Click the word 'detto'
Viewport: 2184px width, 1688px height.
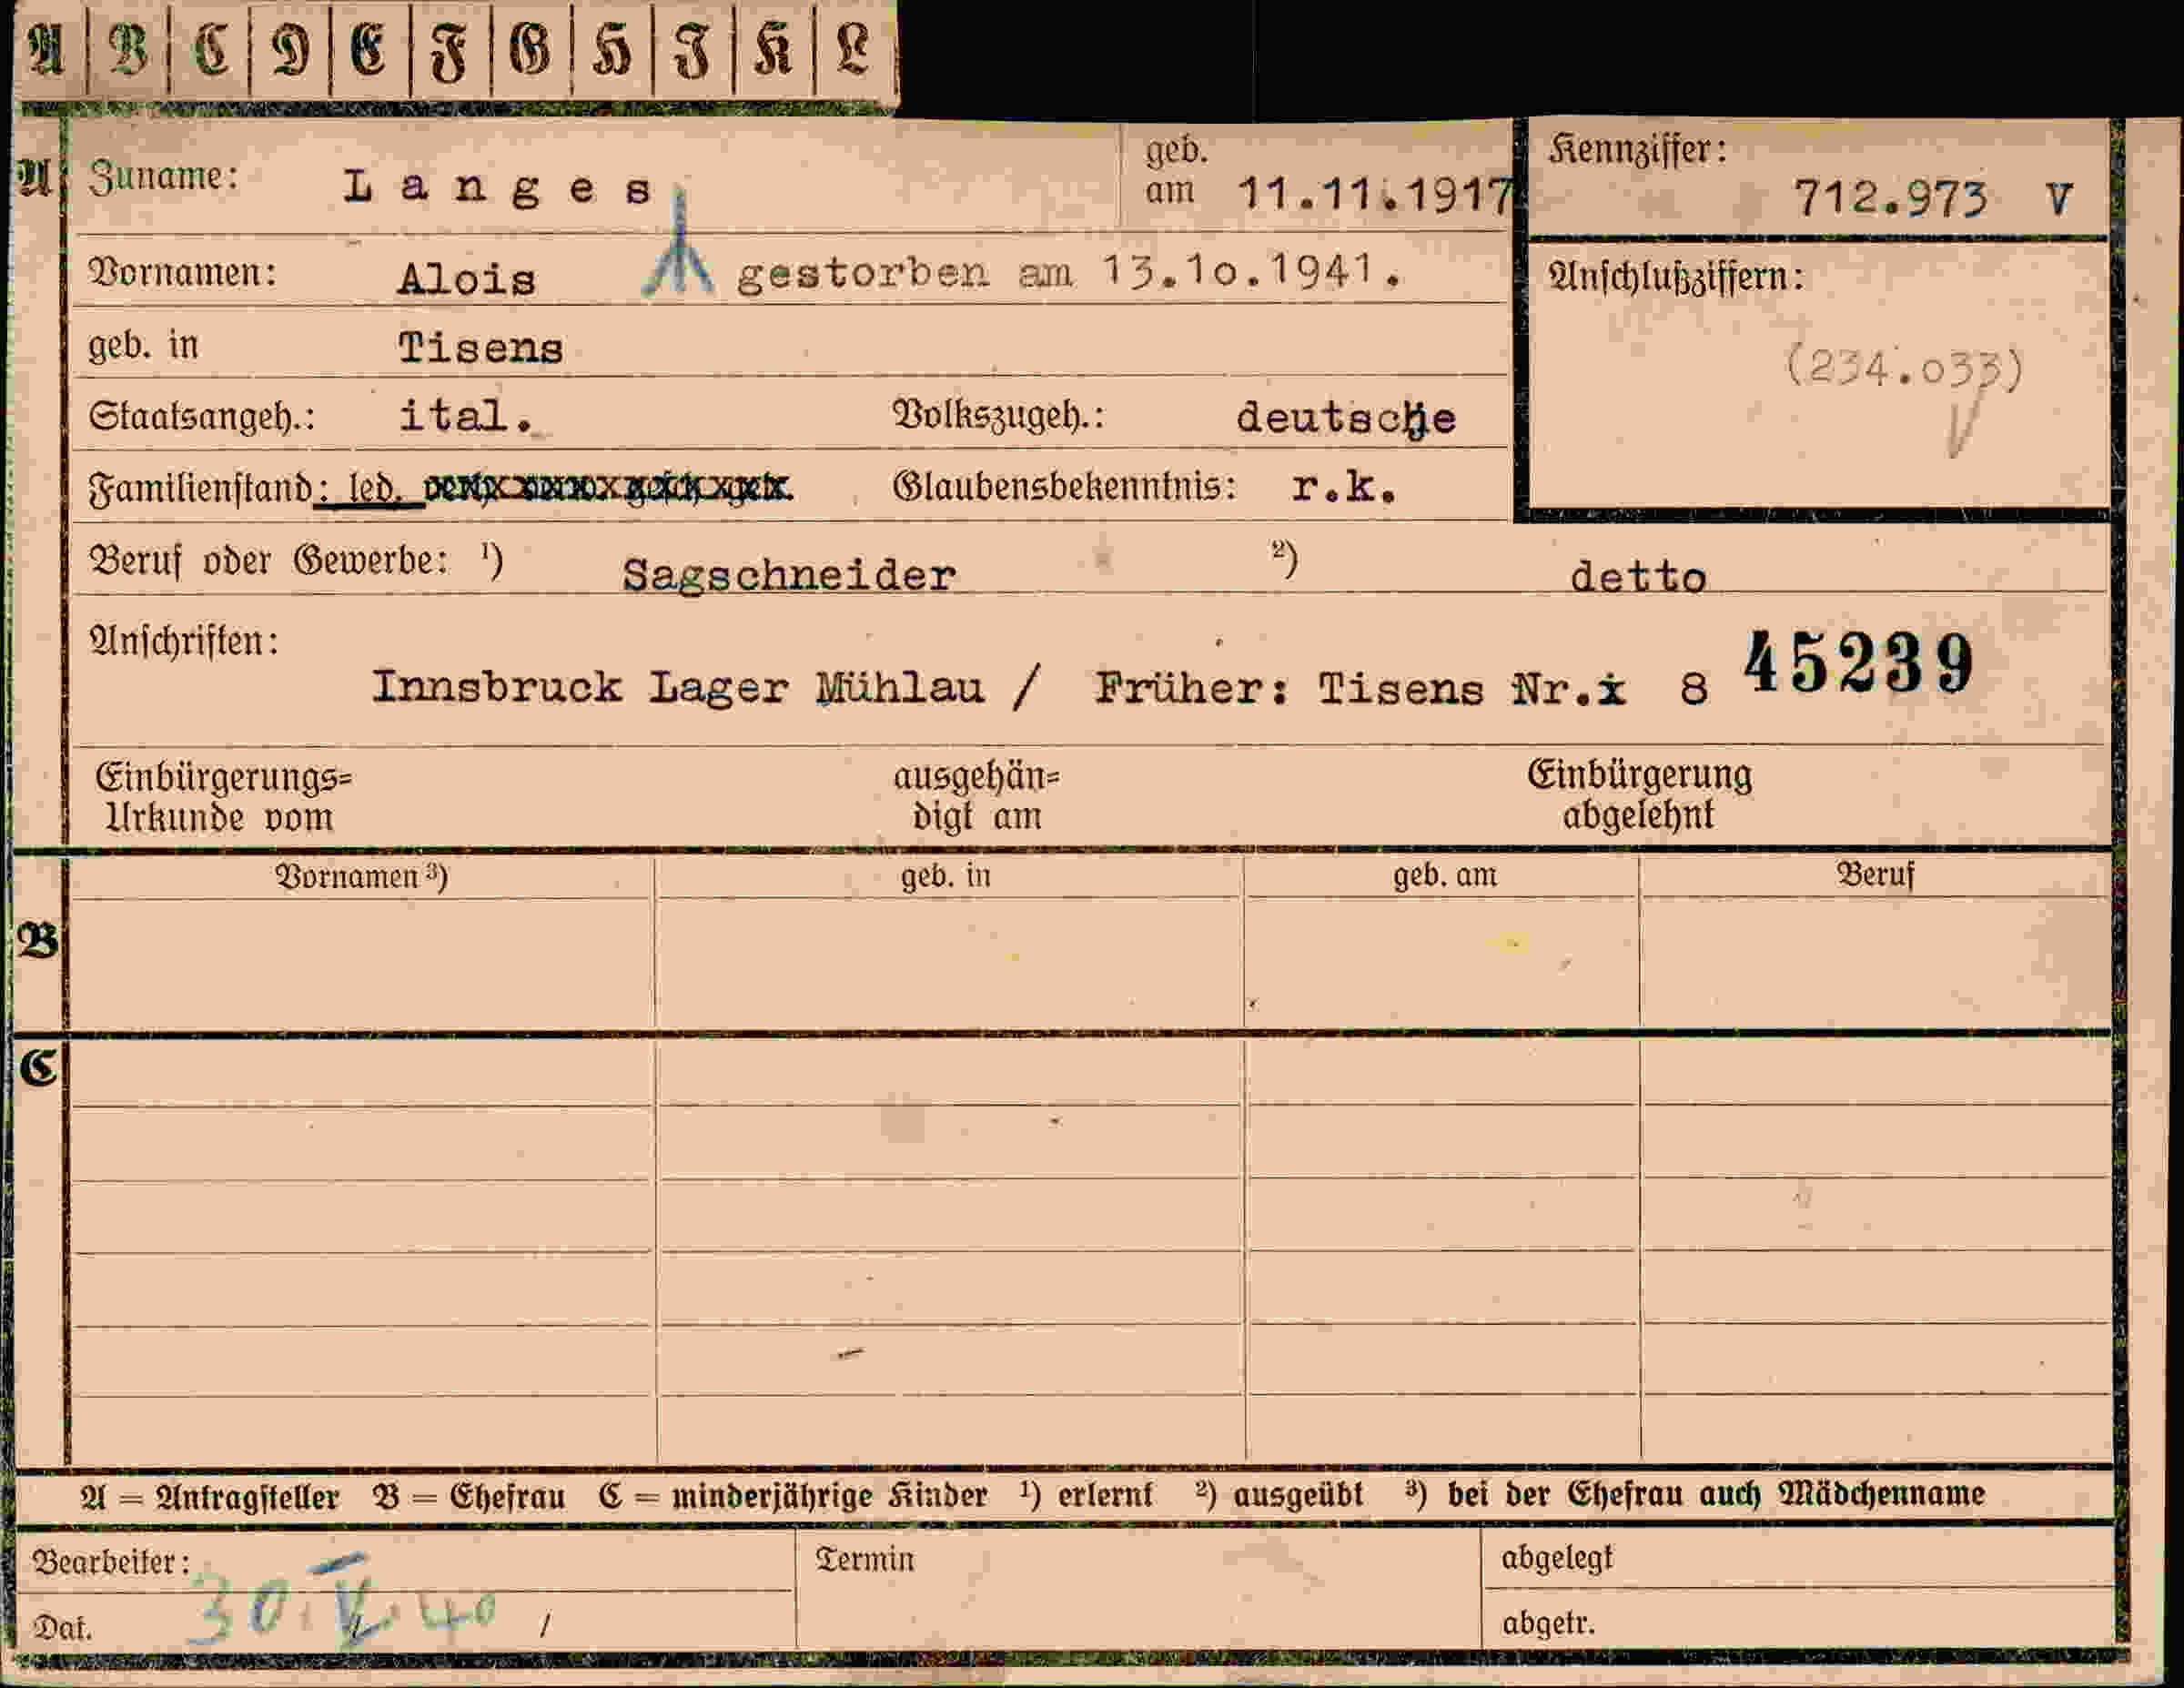click(x=1638, y=577)
